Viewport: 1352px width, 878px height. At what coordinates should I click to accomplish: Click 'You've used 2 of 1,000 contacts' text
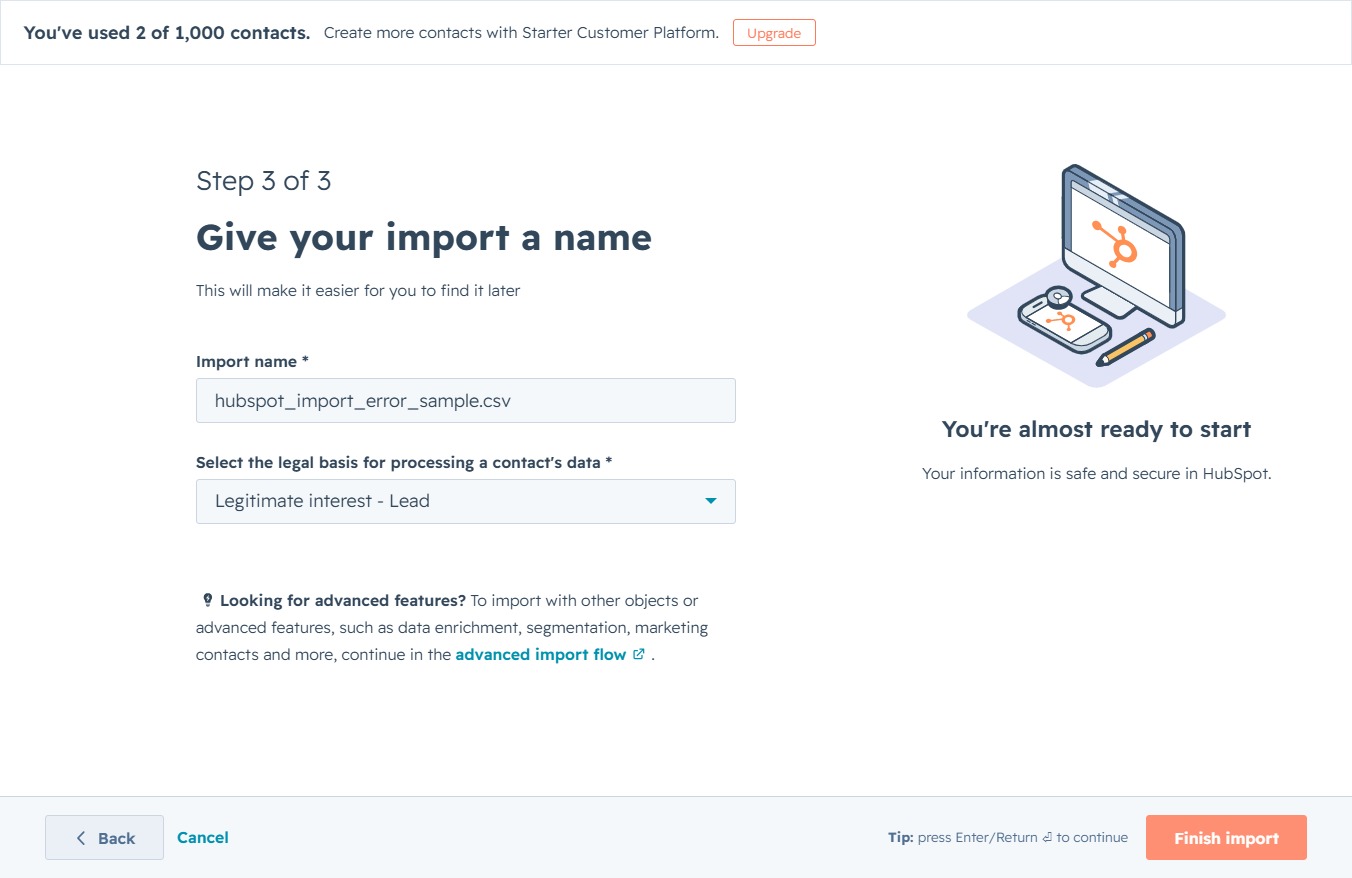167,33
